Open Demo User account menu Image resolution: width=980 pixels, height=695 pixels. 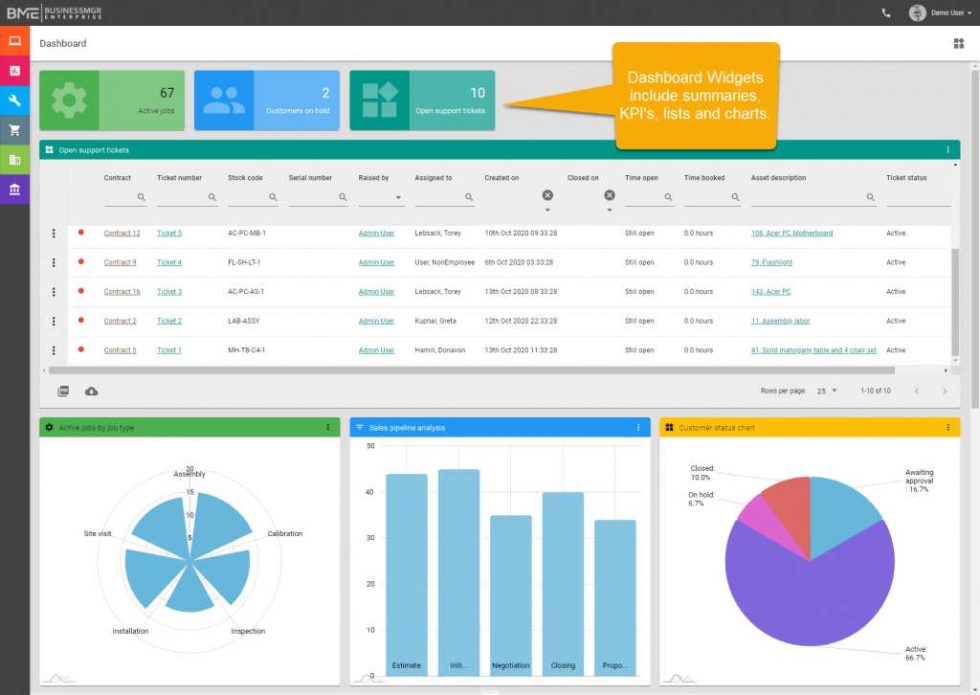click(940, 12)
